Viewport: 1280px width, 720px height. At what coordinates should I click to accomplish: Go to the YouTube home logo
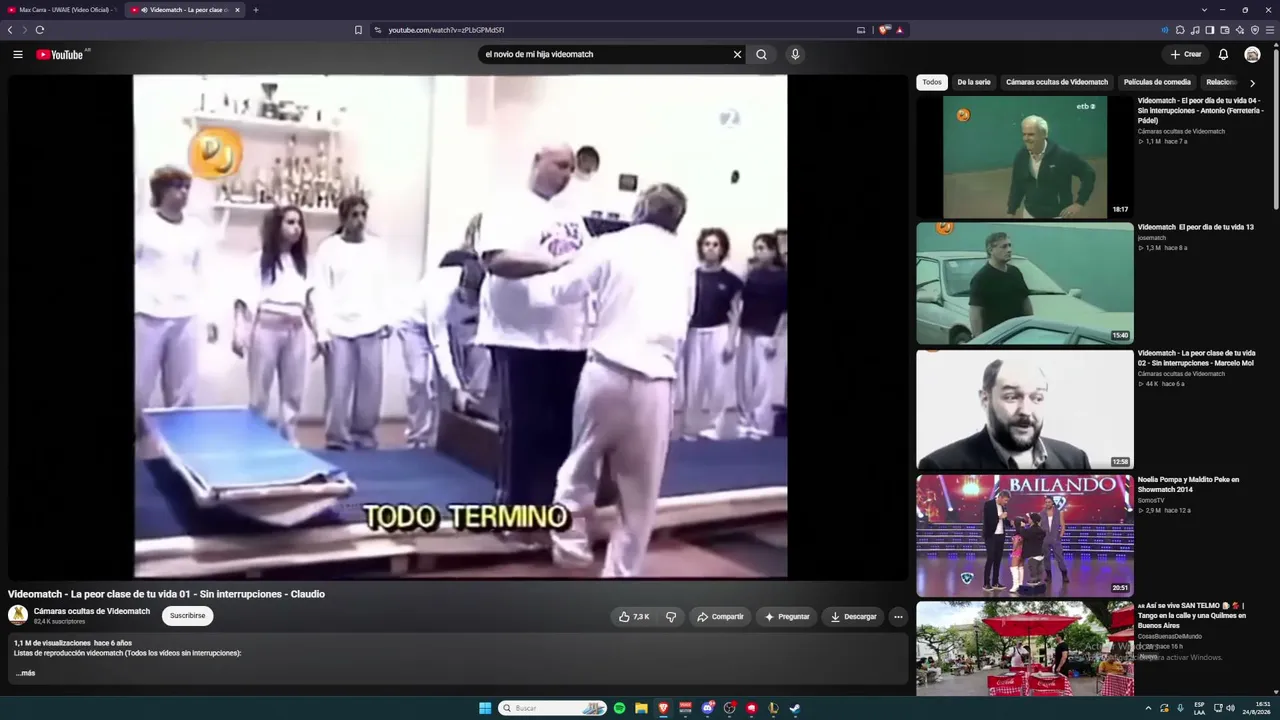pos(62,55)
